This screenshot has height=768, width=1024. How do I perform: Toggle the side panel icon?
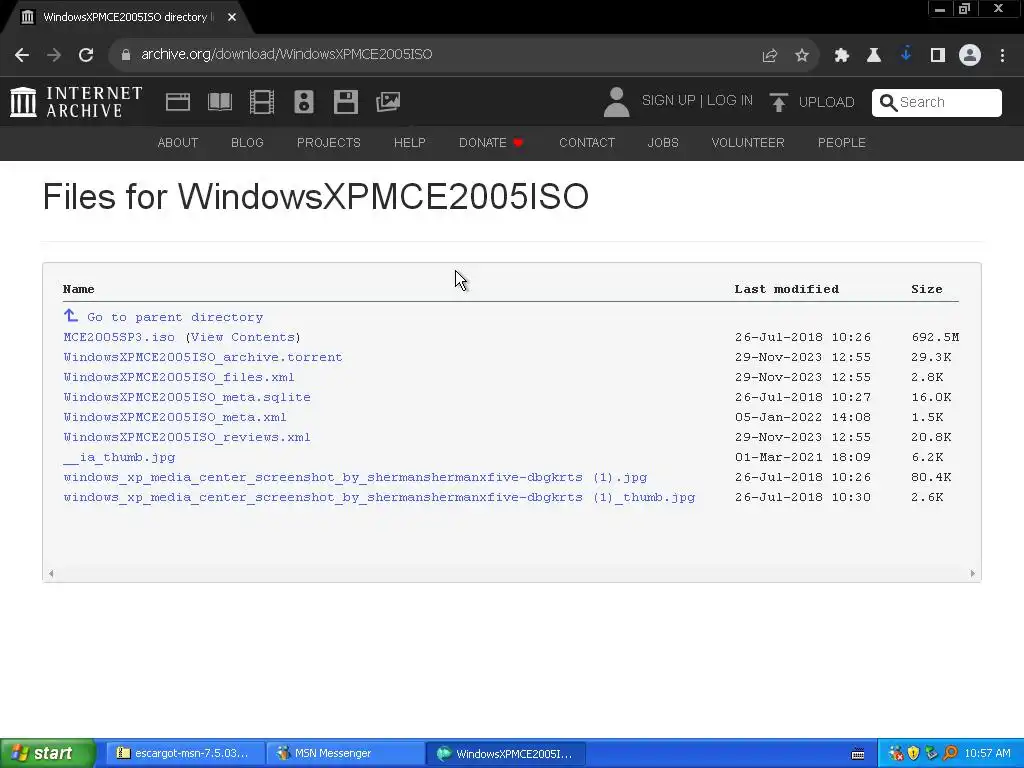point(938,56)
